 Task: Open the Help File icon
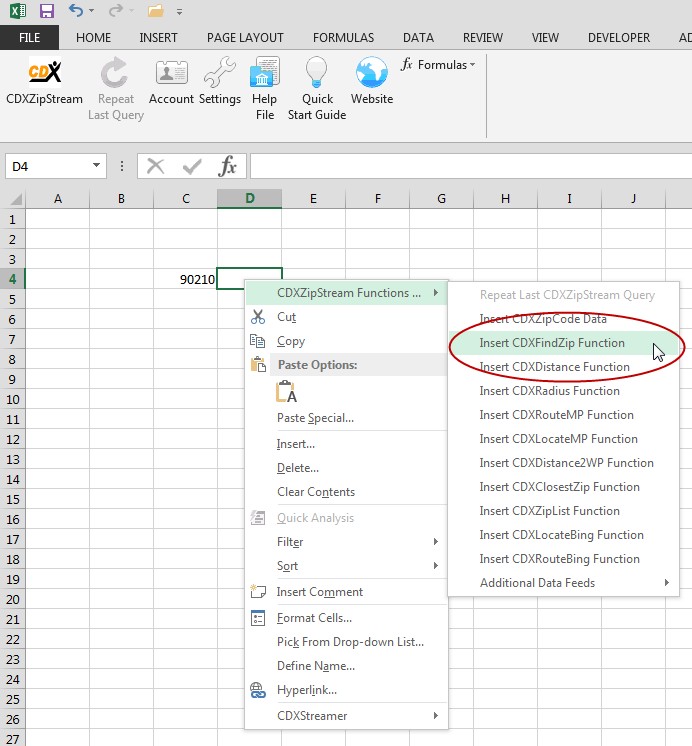pyautogui.click(x=265, y=72)
